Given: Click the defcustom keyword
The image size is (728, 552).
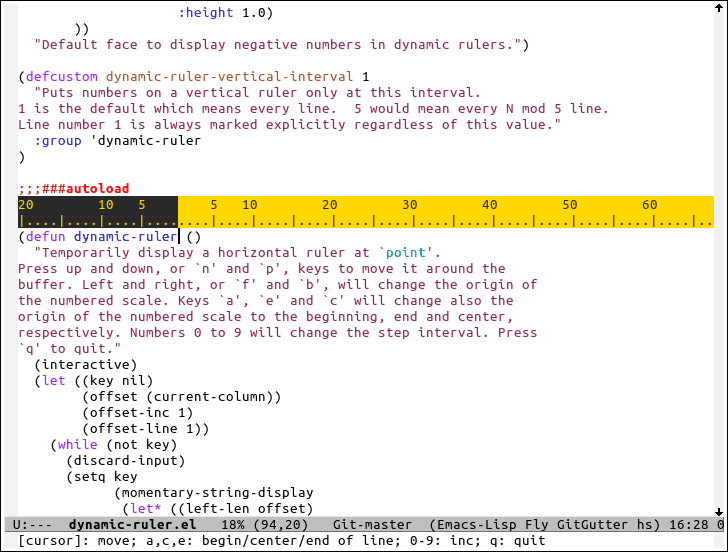Looking at the screenshot, I should click(62, 77).
